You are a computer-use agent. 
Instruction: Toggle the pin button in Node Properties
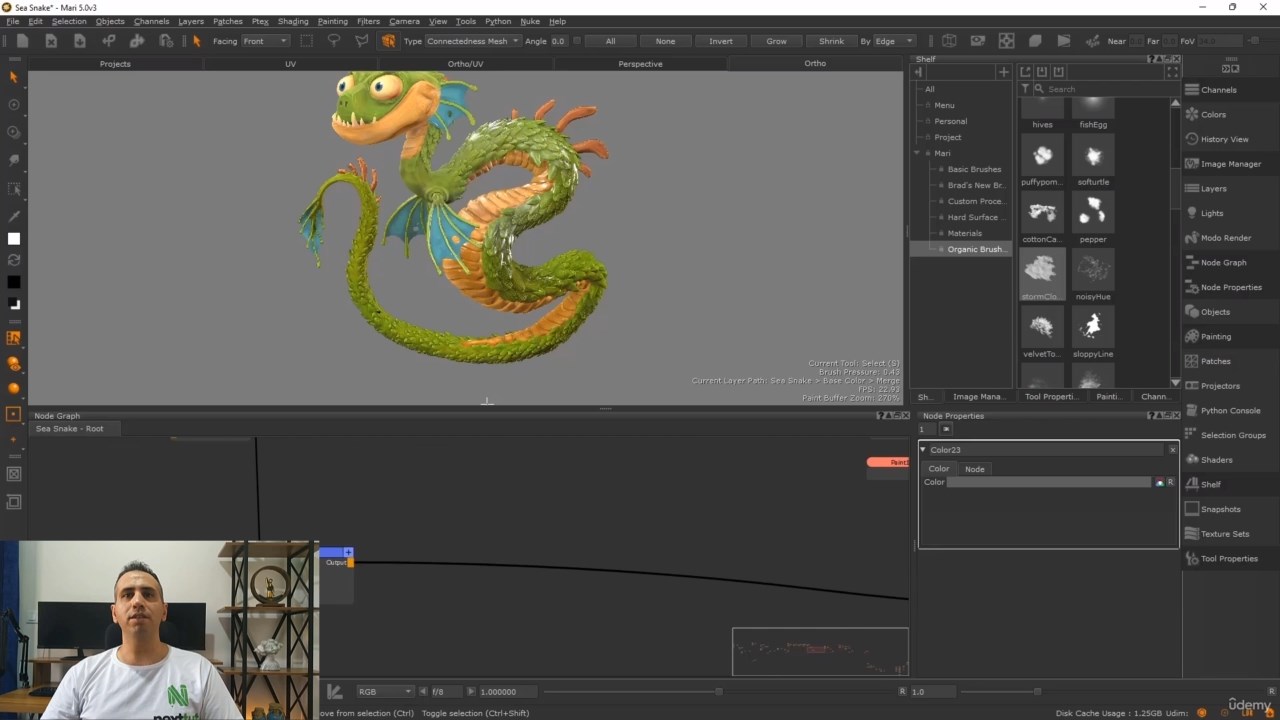[946, 429]
